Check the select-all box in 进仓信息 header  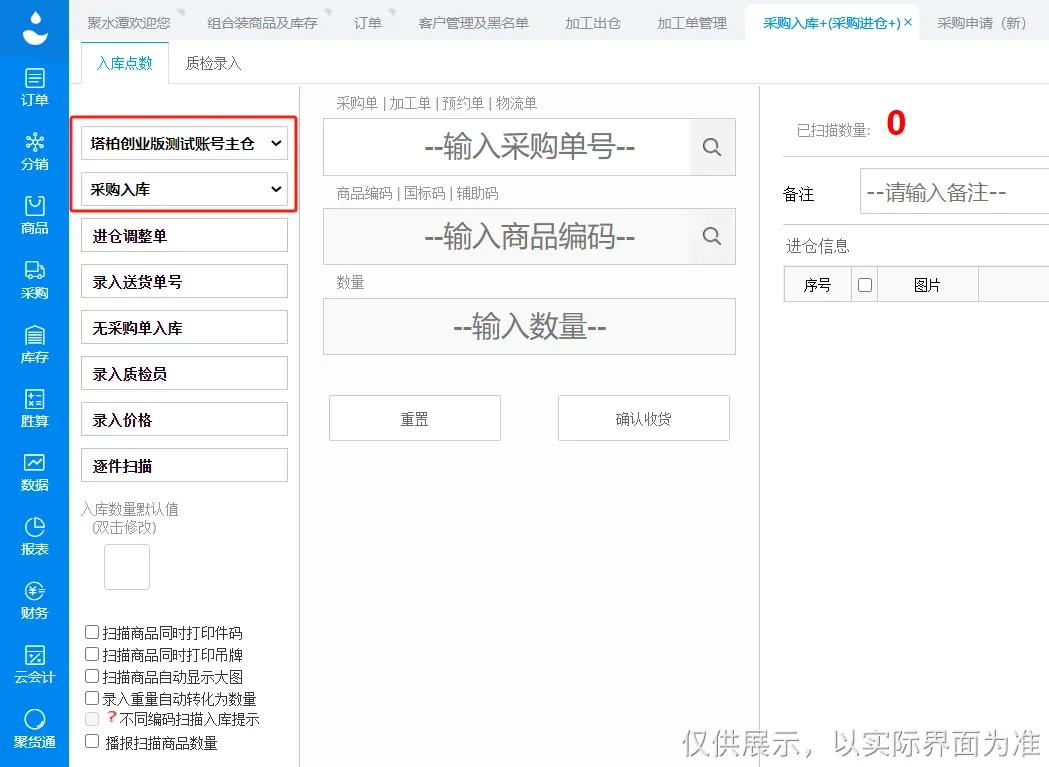point(864,285)
